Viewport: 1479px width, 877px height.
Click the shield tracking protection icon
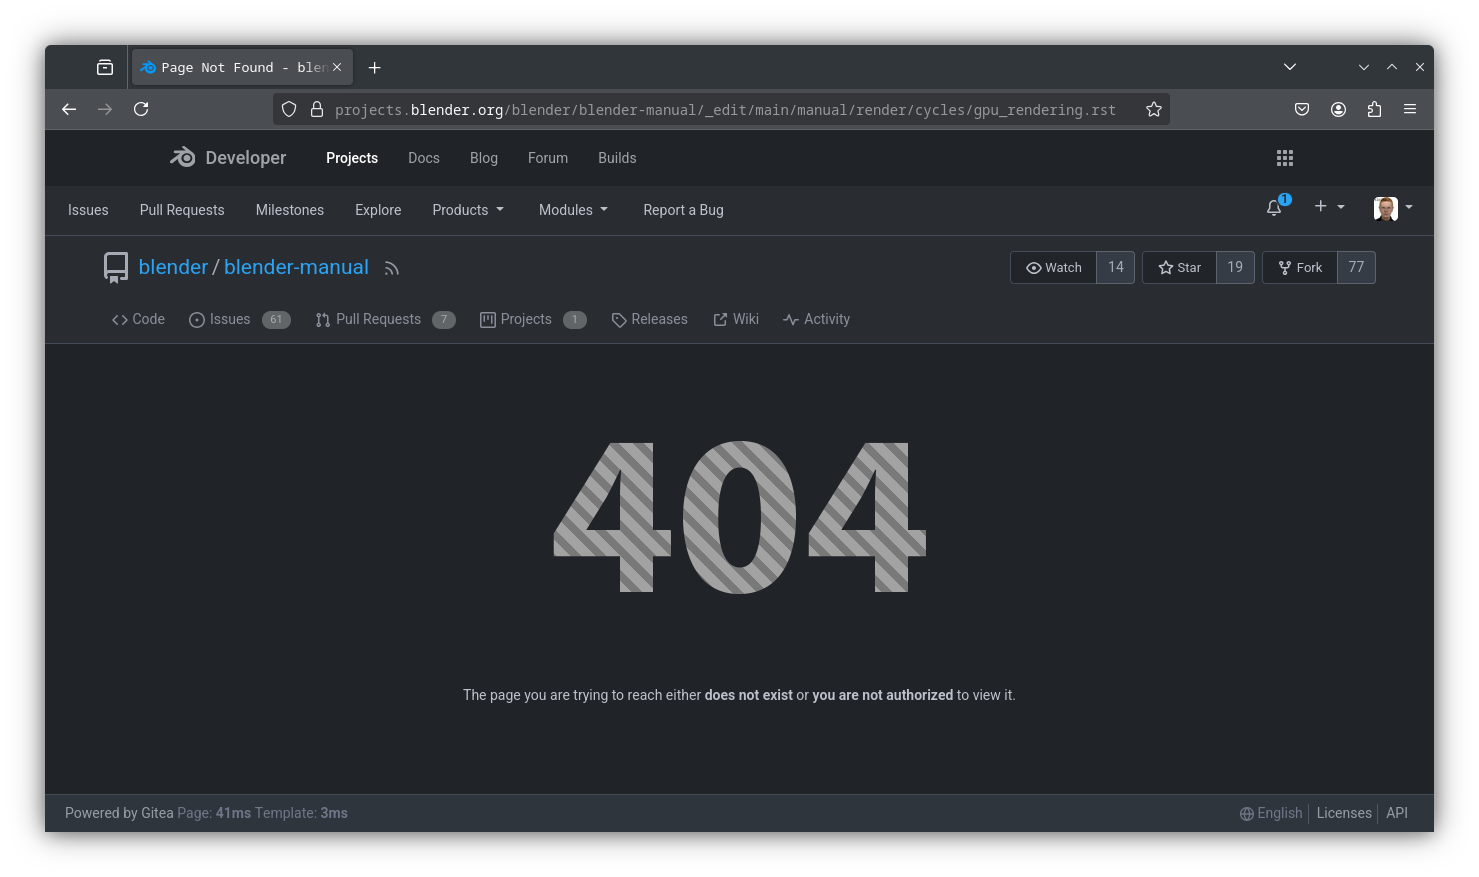pos(289,109)
